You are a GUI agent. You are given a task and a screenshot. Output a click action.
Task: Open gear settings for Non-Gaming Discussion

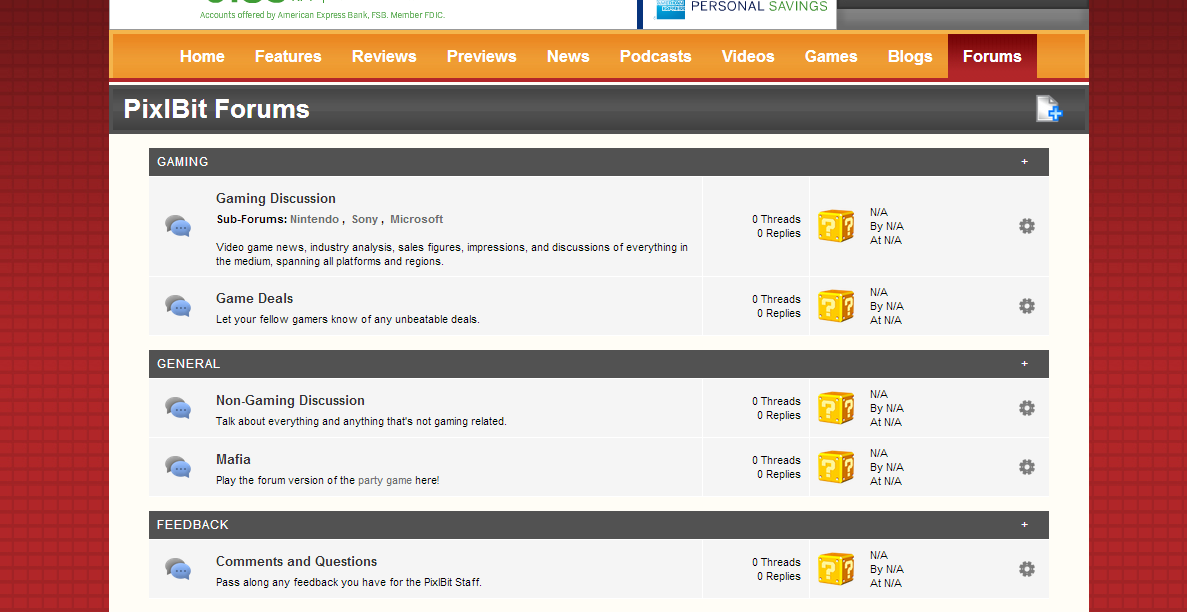point(1027,407)
